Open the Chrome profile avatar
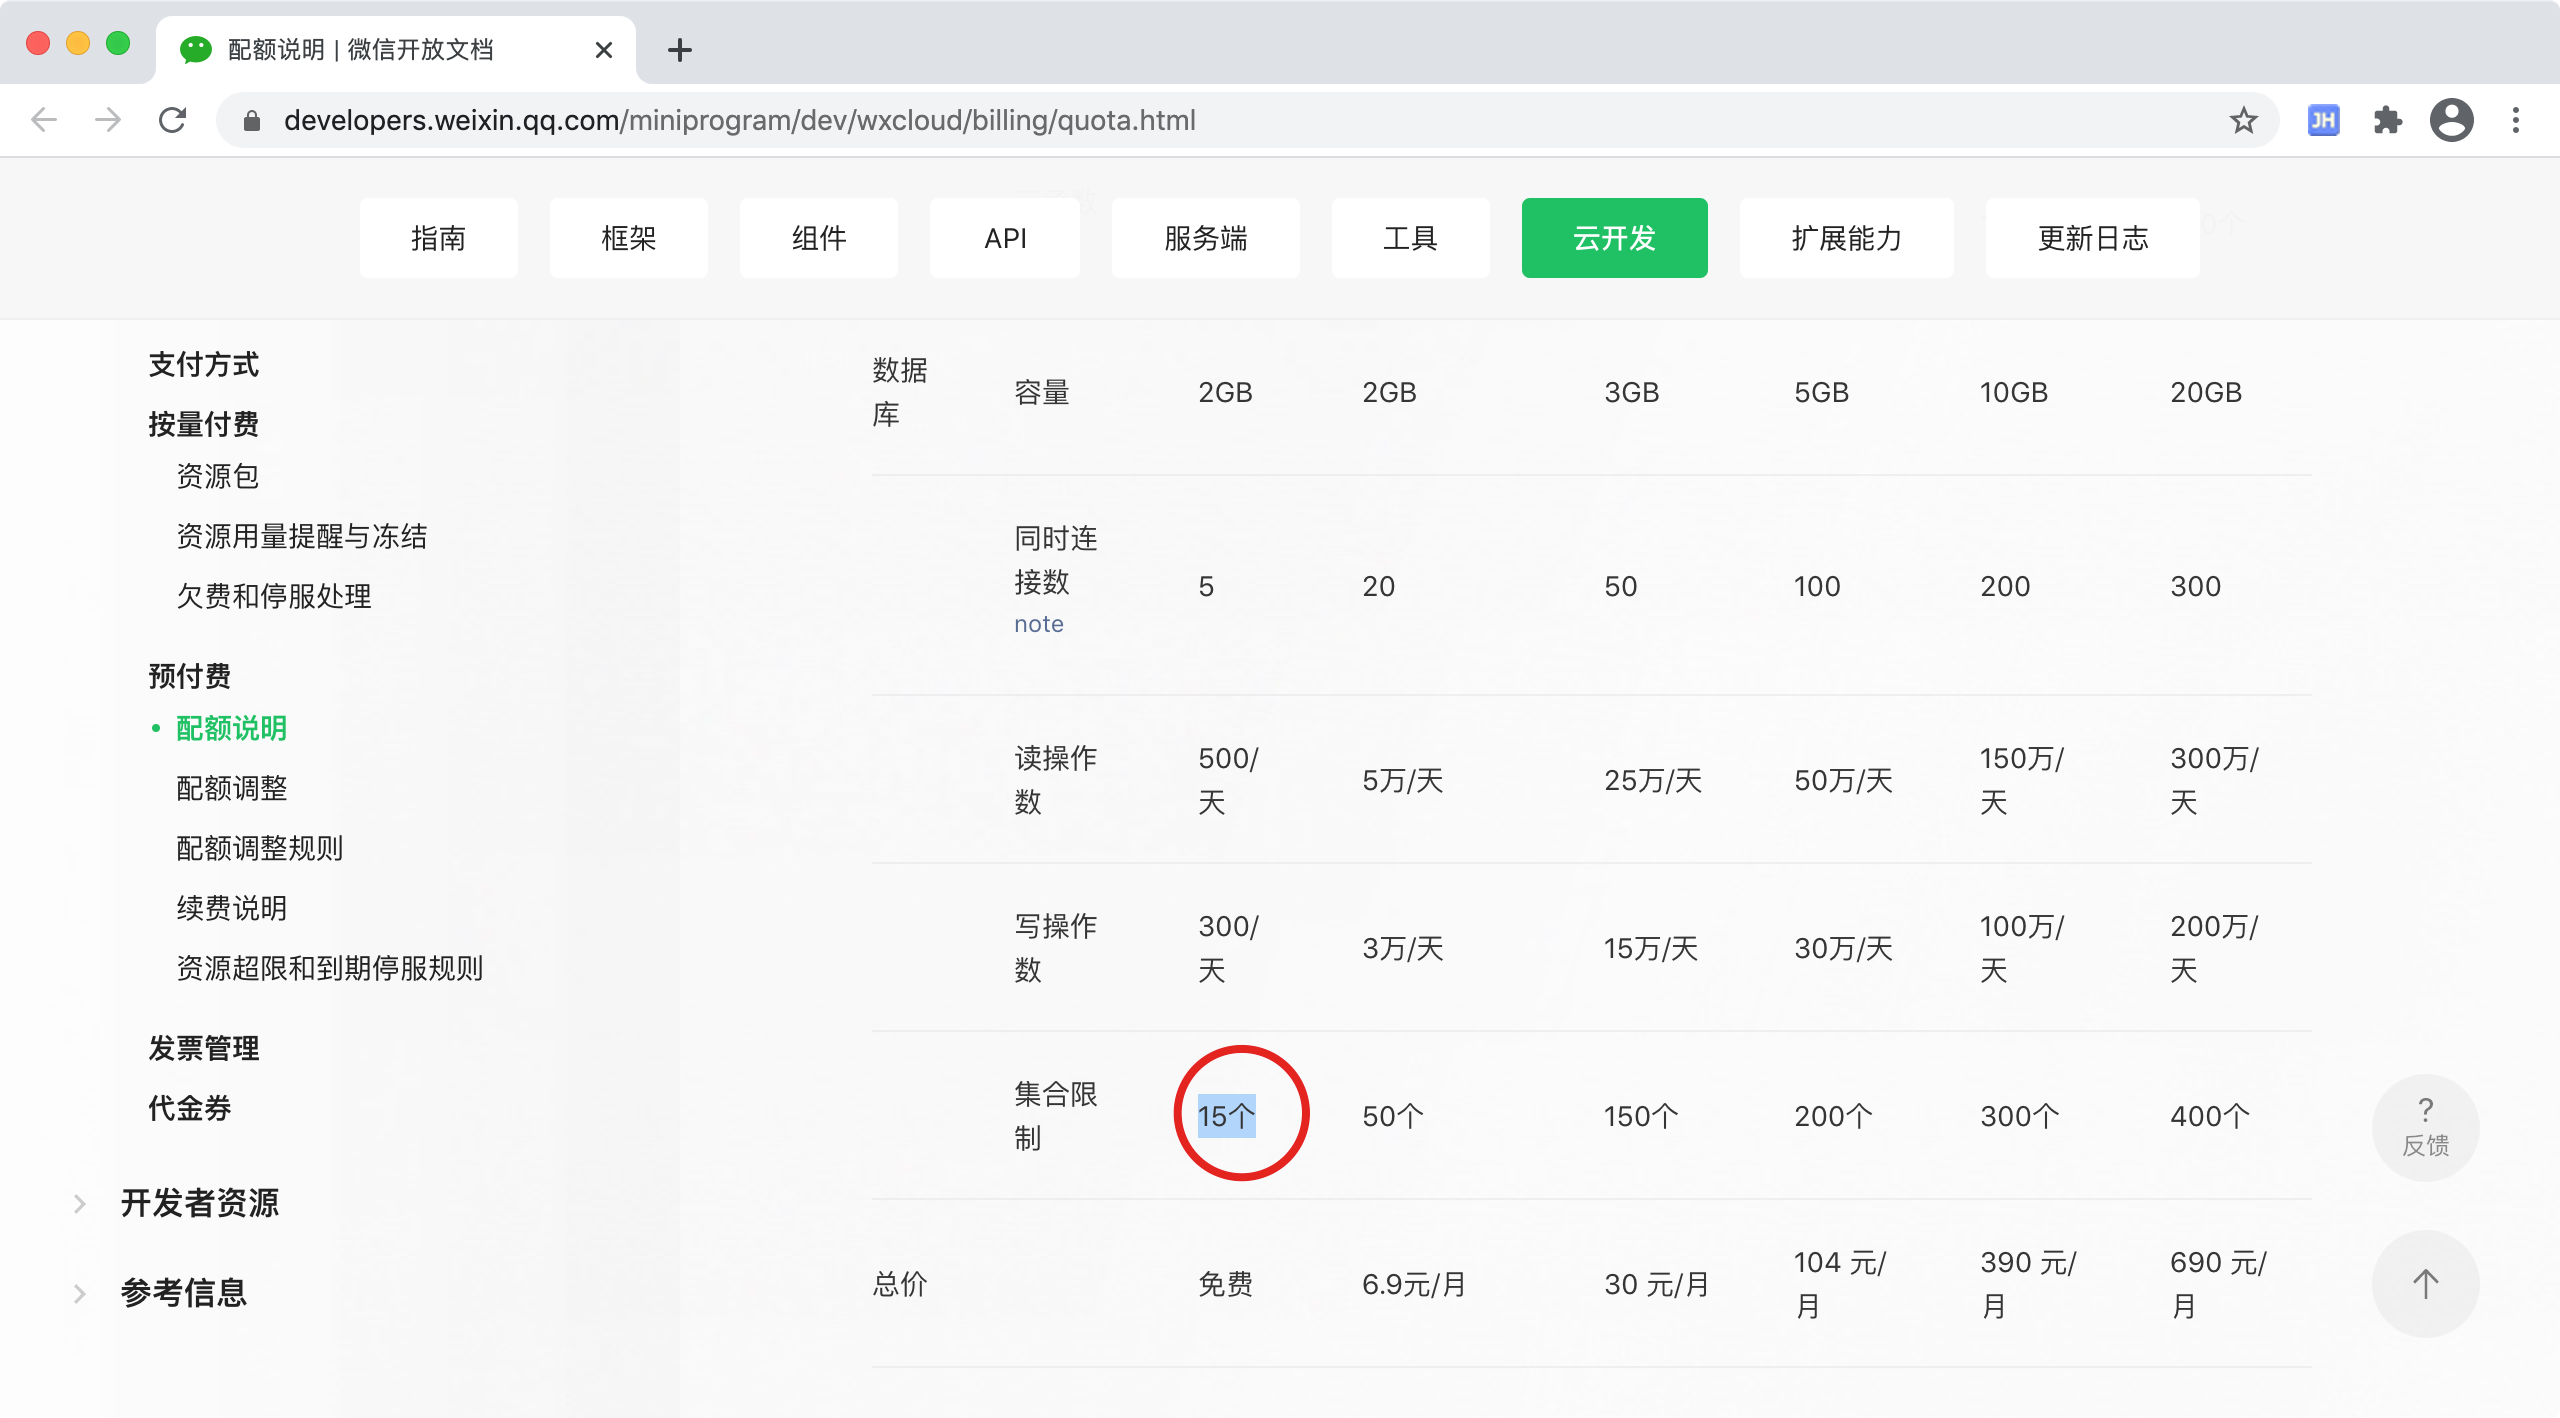The width and height of the screenshot is (2560, 1418). pos(2451,120)
